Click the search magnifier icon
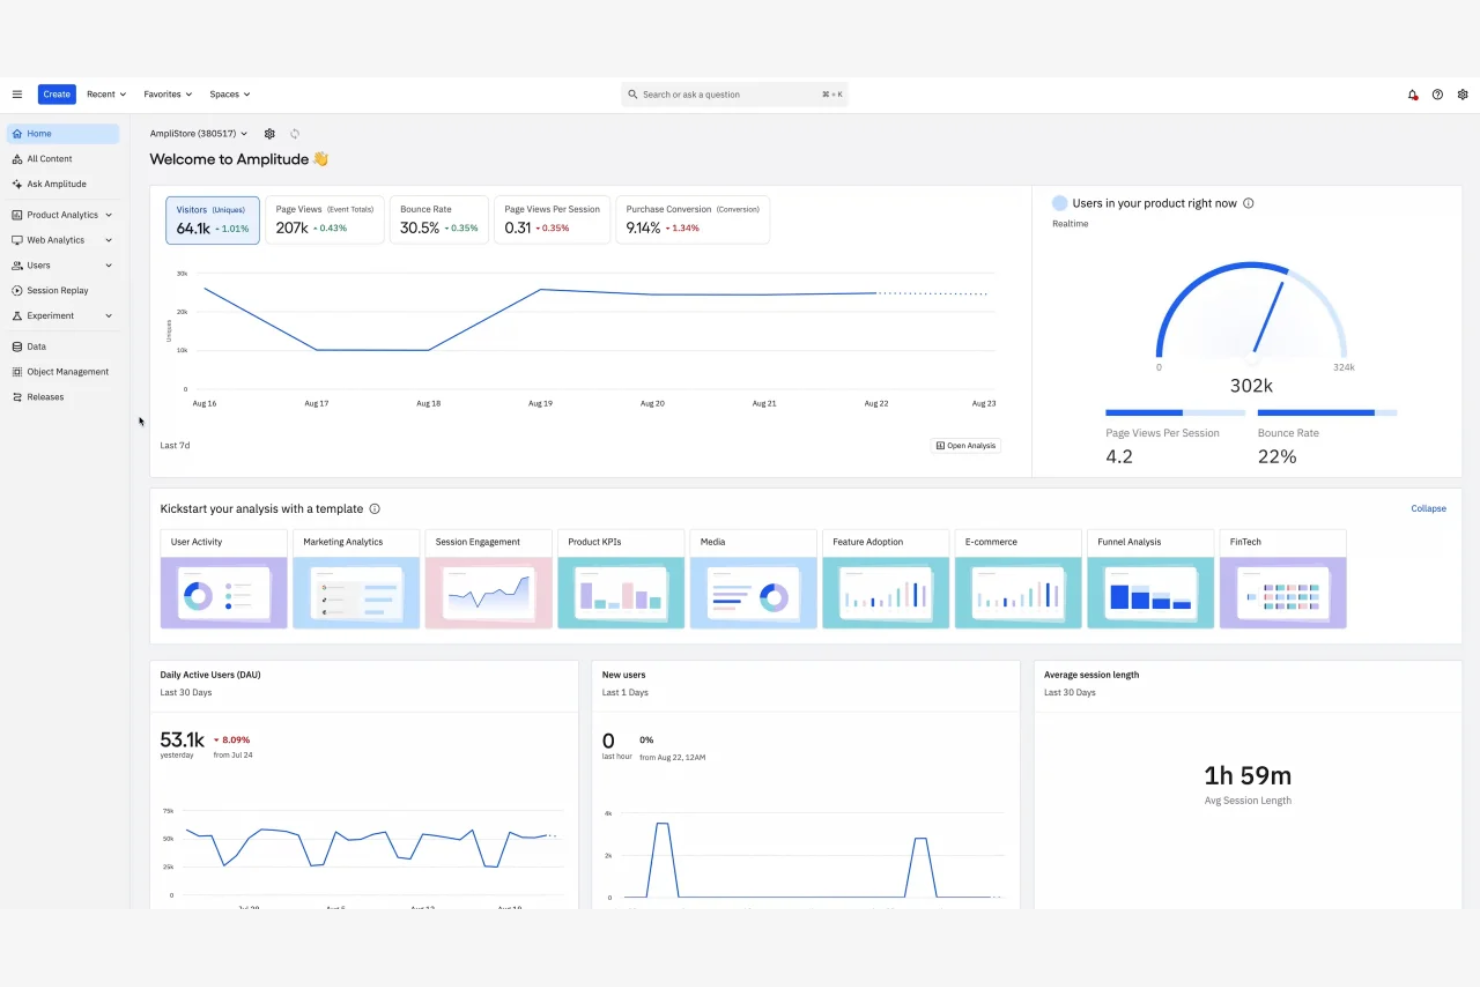Screen dimensions: 1480x987 [632, 95]
